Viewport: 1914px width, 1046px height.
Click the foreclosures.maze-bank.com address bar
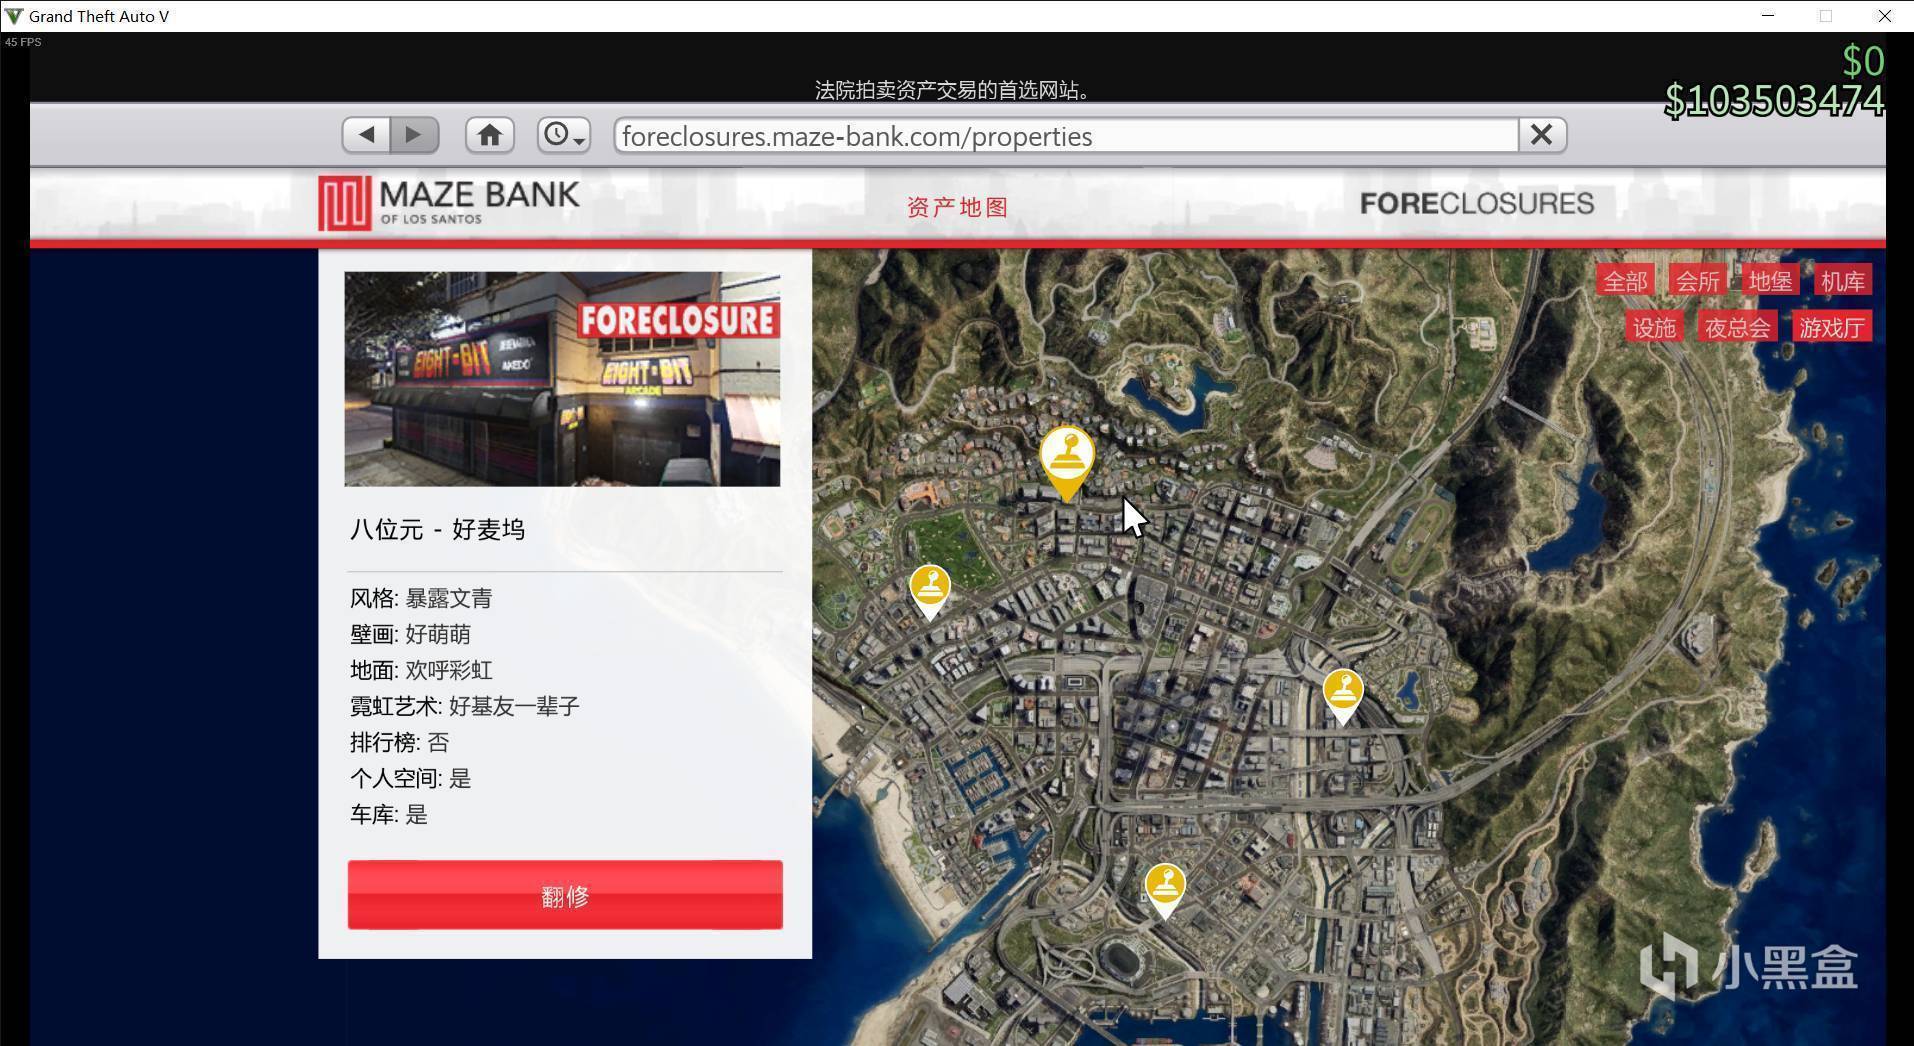(x=1066, y=136)
